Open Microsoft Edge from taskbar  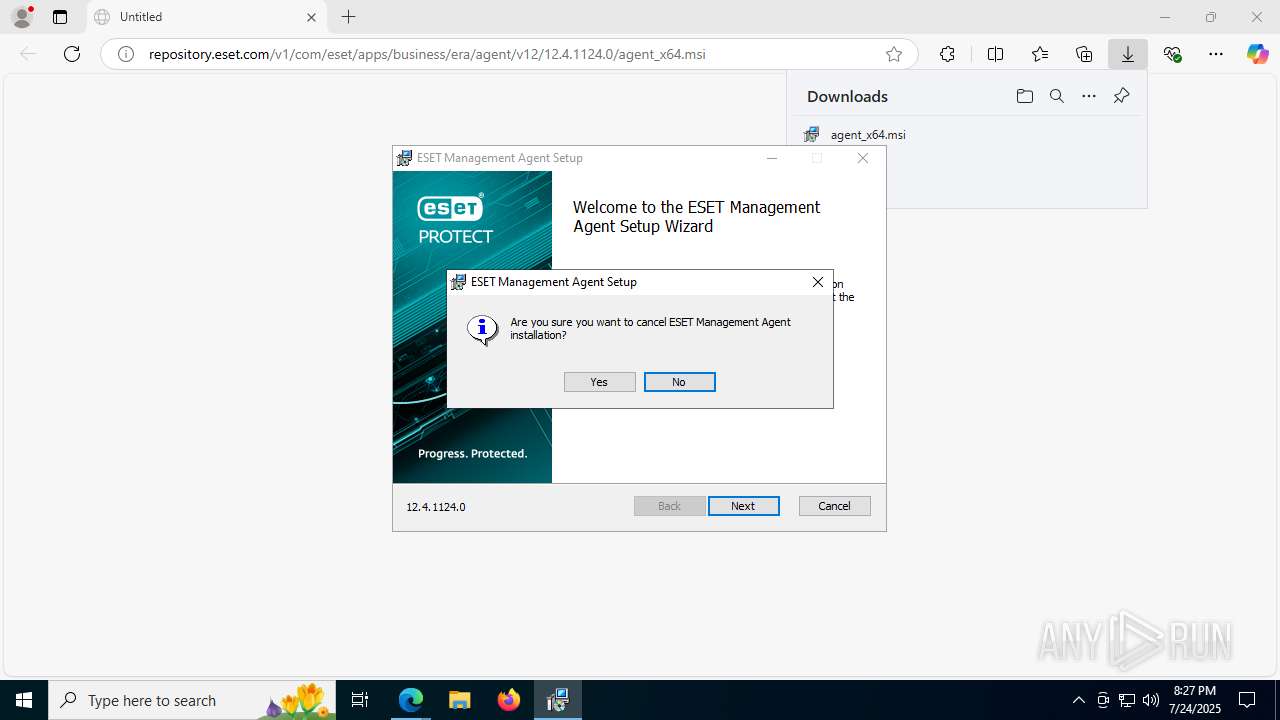tap(411, 700)
